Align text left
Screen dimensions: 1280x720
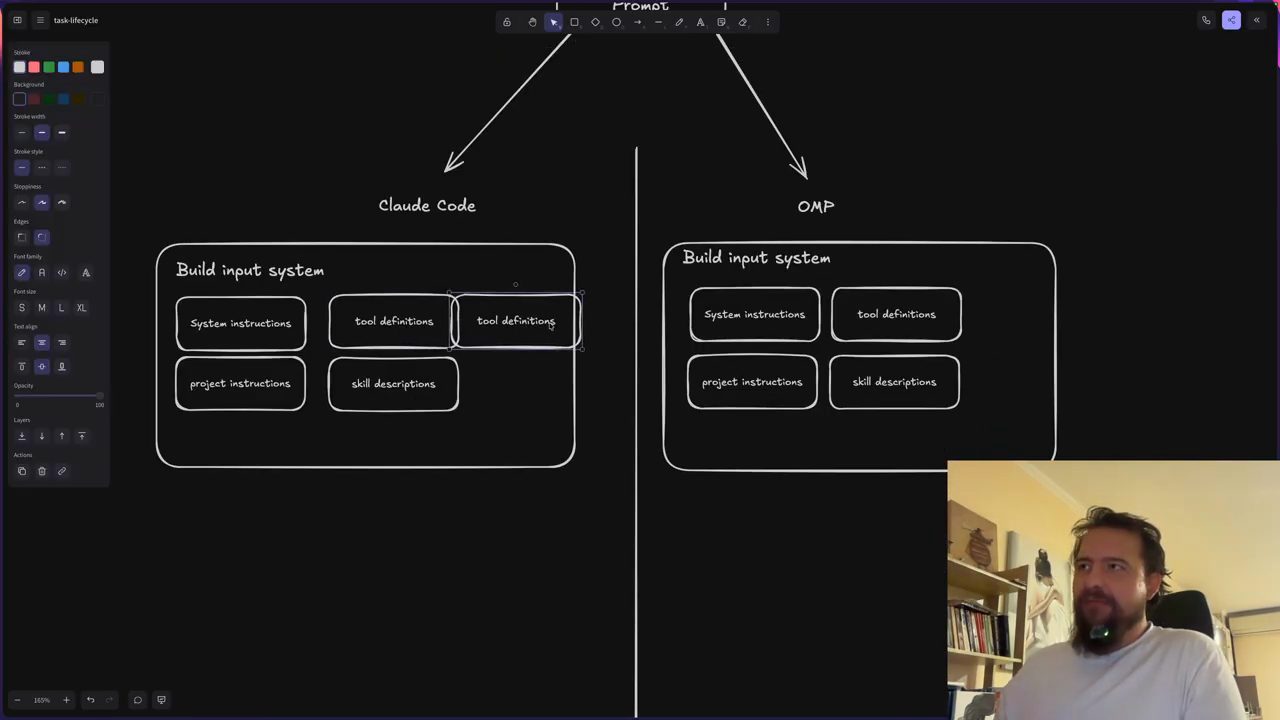(x=22, y=342)
